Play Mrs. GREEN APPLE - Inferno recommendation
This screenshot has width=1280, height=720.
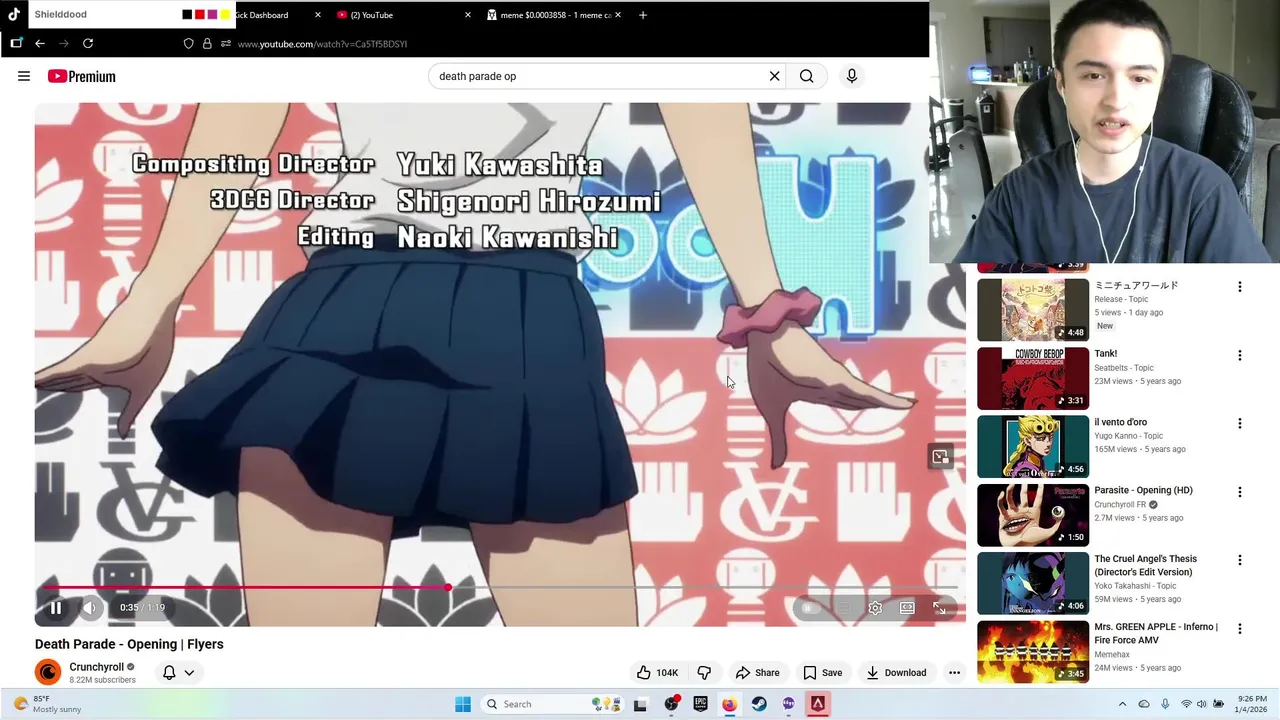point(1033,652)
